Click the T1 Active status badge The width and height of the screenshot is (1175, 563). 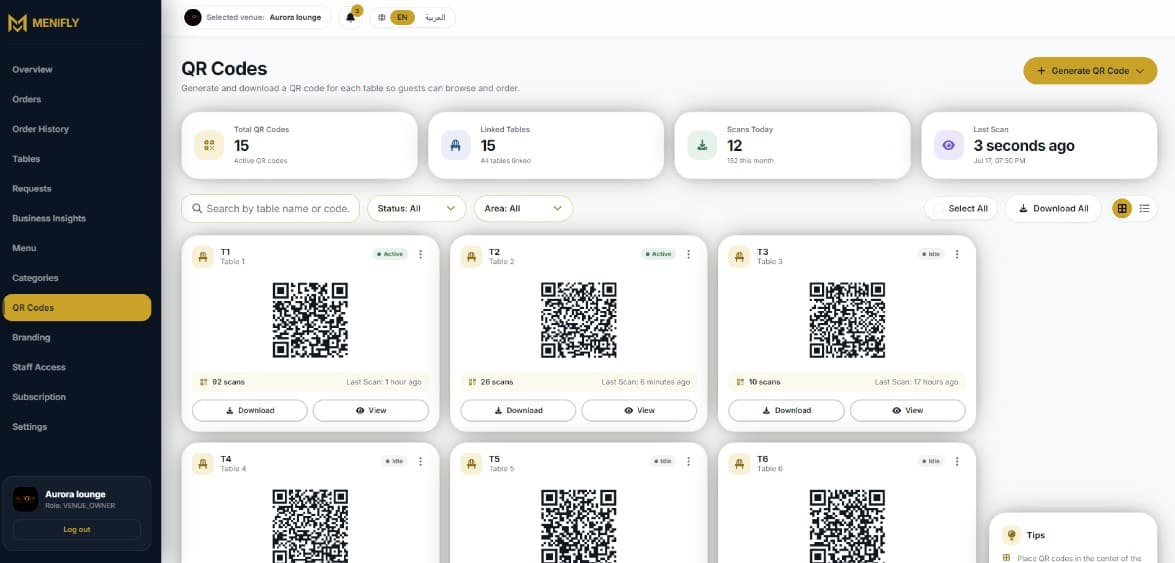tap(390, 254)
